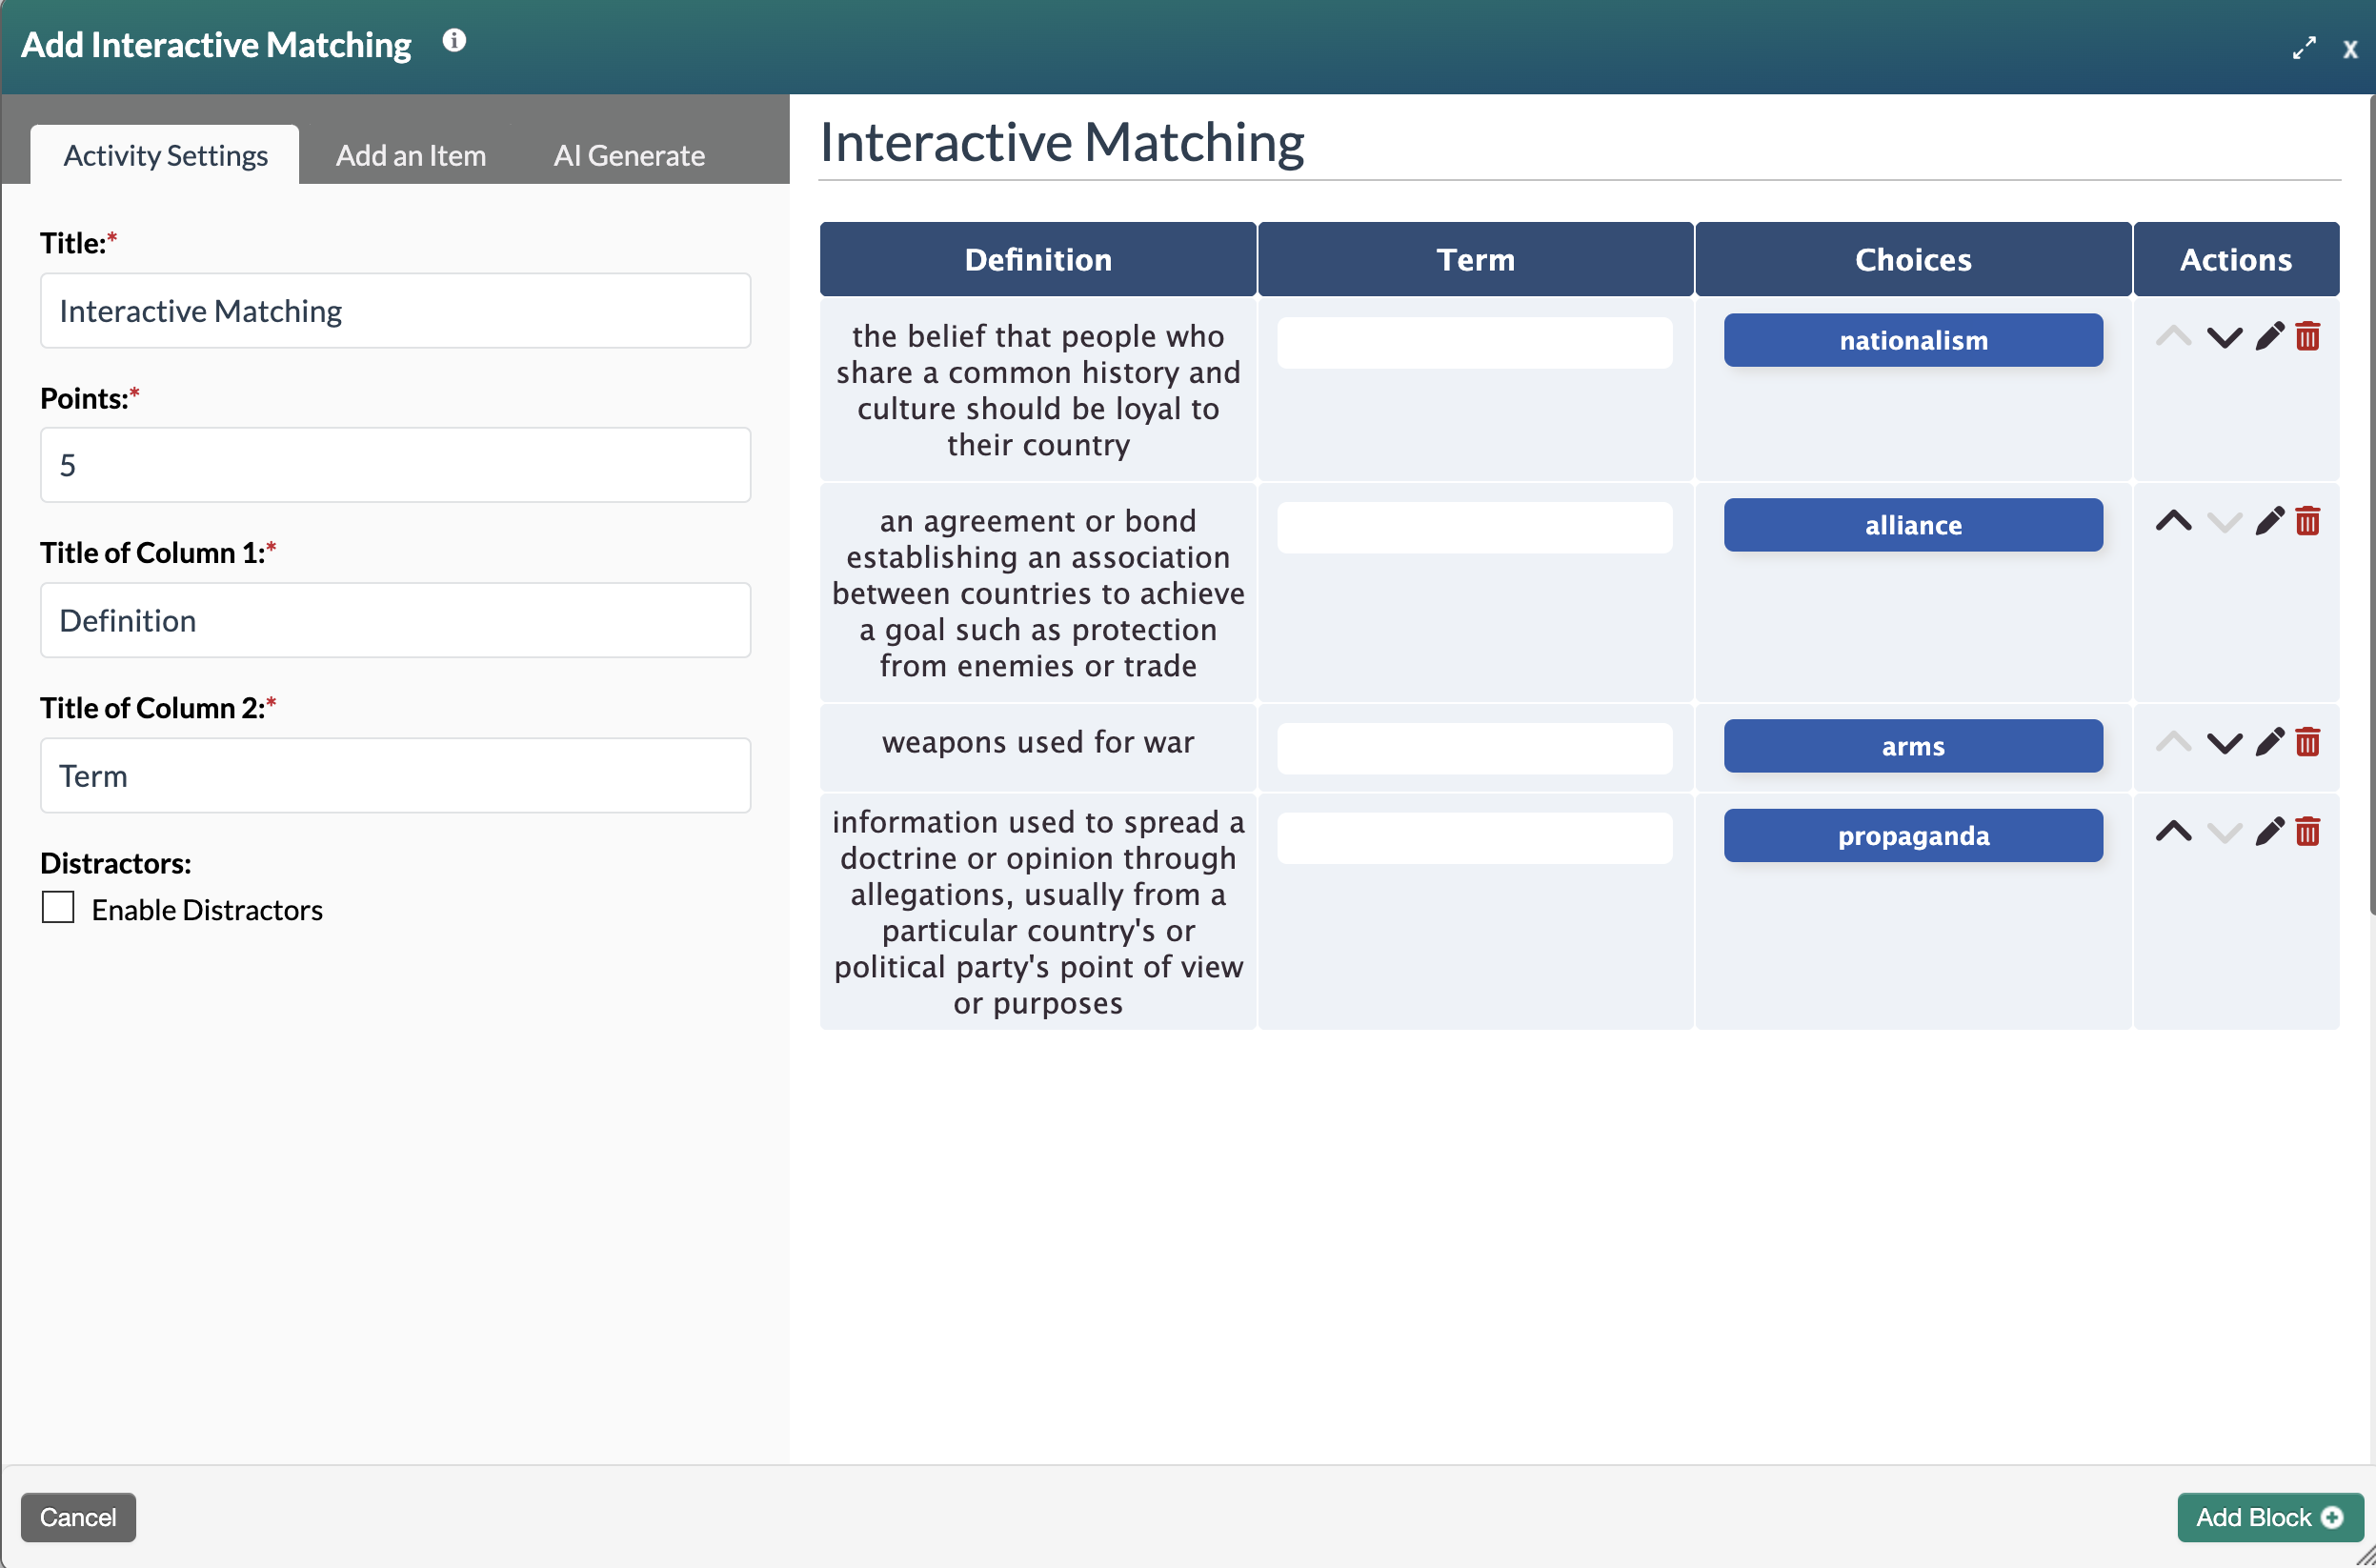Edit the nationalism row with the pencil icon
2376x1568 pixels.
tap(2269, 337)
